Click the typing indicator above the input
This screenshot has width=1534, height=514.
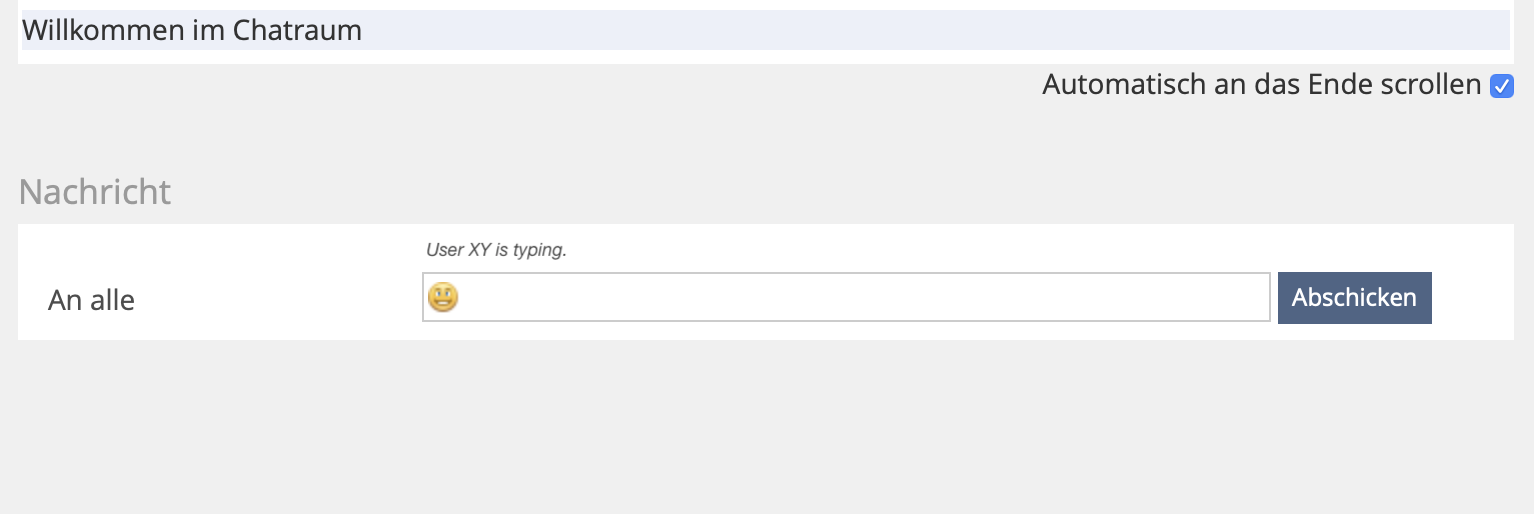[496, 250]
